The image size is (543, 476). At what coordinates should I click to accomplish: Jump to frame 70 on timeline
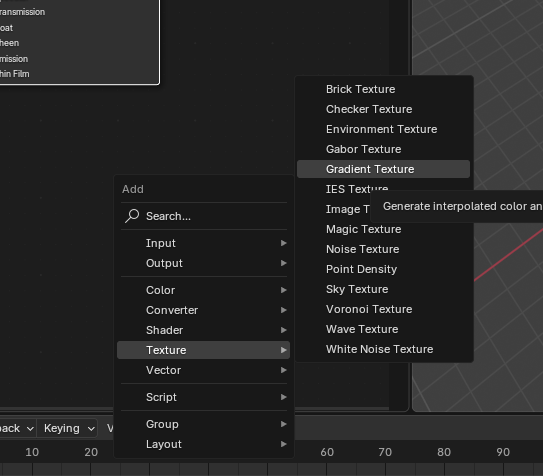385,452
